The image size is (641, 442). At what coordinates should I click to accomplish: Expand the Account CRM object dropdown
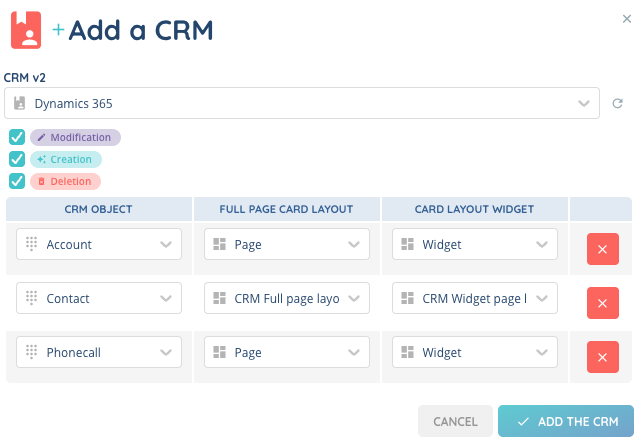click(x=99, y=244)
